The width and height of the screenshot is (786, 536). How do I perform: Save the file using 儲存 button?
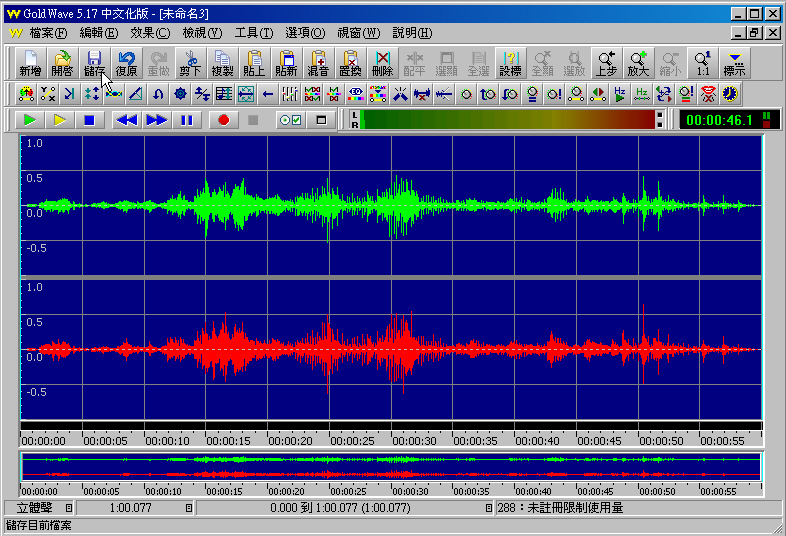(x=94, y=64)
